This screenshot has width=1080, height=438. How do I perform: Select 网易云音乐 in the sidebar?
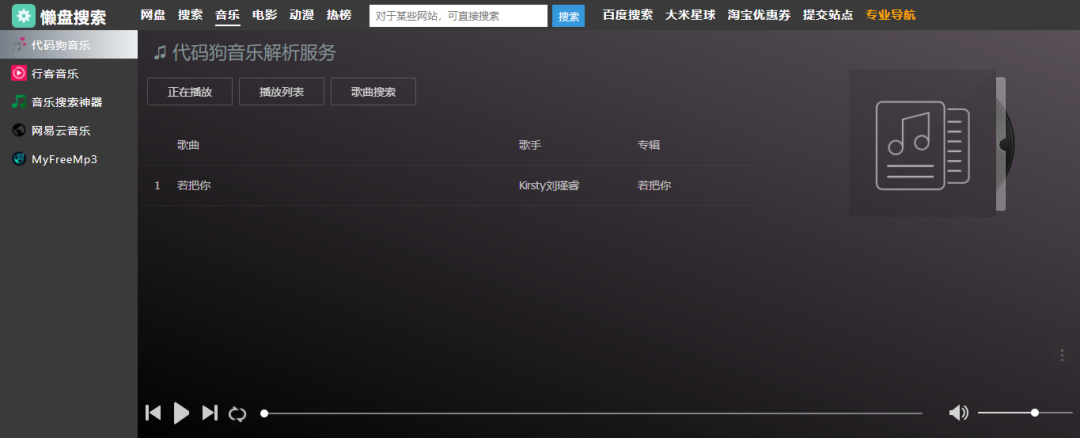[69, 130]
